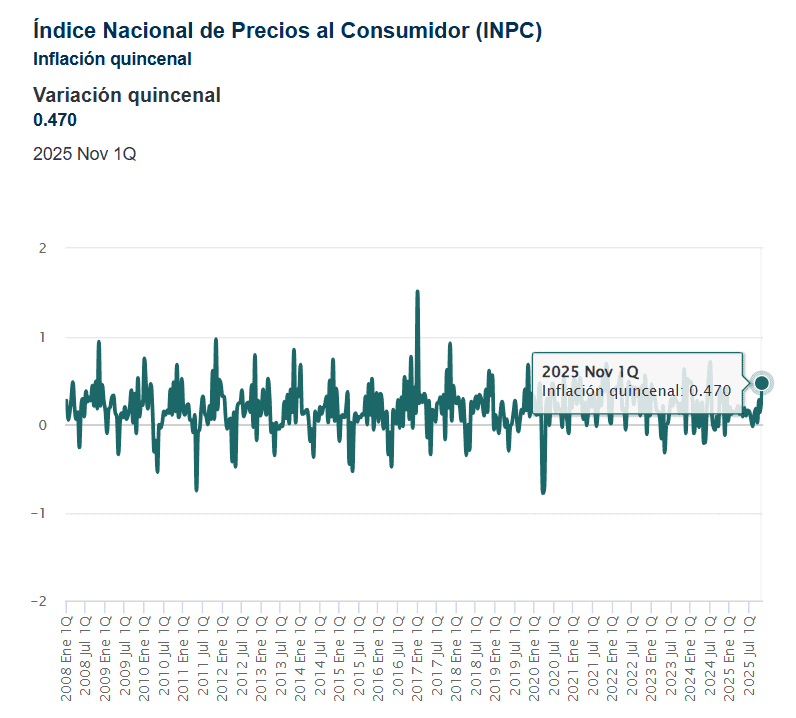This screenshot has height=718, width=796.
Task: Click the highlighted 2025 Nov 1Q data point
Action: click(x=761, y=383)
